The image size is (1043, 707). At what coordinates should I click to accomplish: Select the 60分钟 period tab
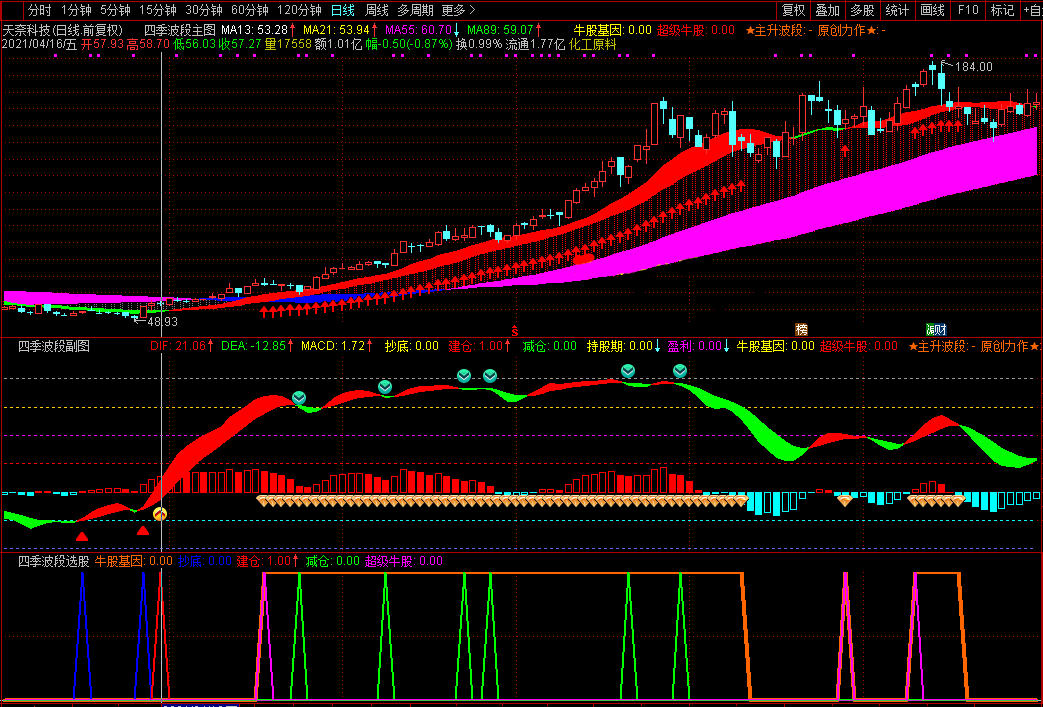tap(249, 10)
